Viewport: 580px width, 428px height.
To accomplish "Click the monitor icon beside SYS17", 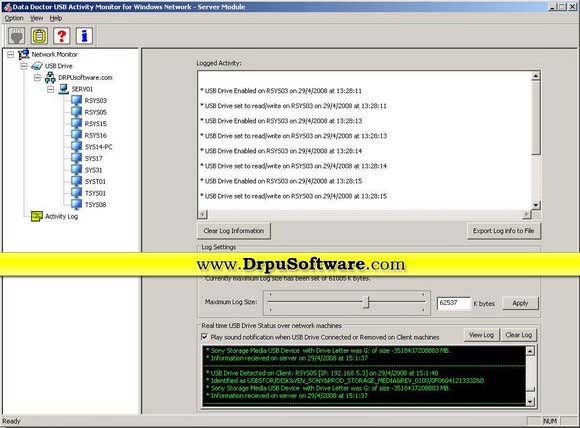I will point(77,158).
